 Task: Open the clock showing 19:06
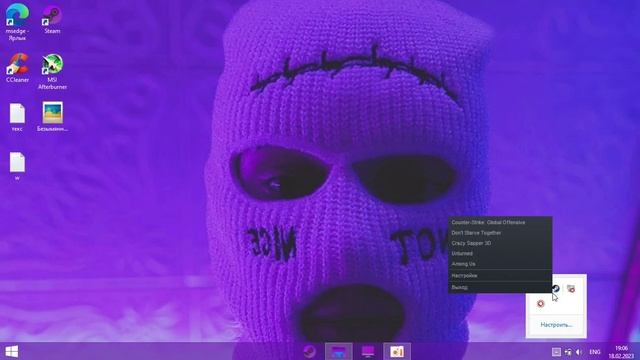(621, 352)
